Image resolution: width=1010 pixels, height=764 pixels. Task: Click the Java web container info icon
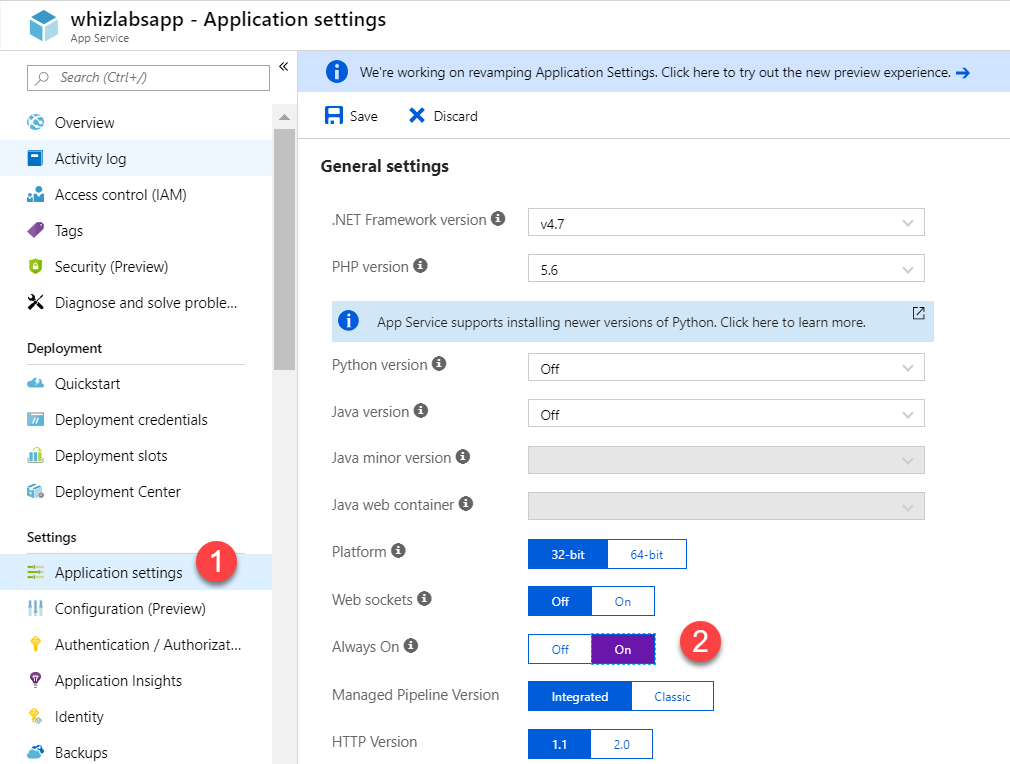point(466,504)
